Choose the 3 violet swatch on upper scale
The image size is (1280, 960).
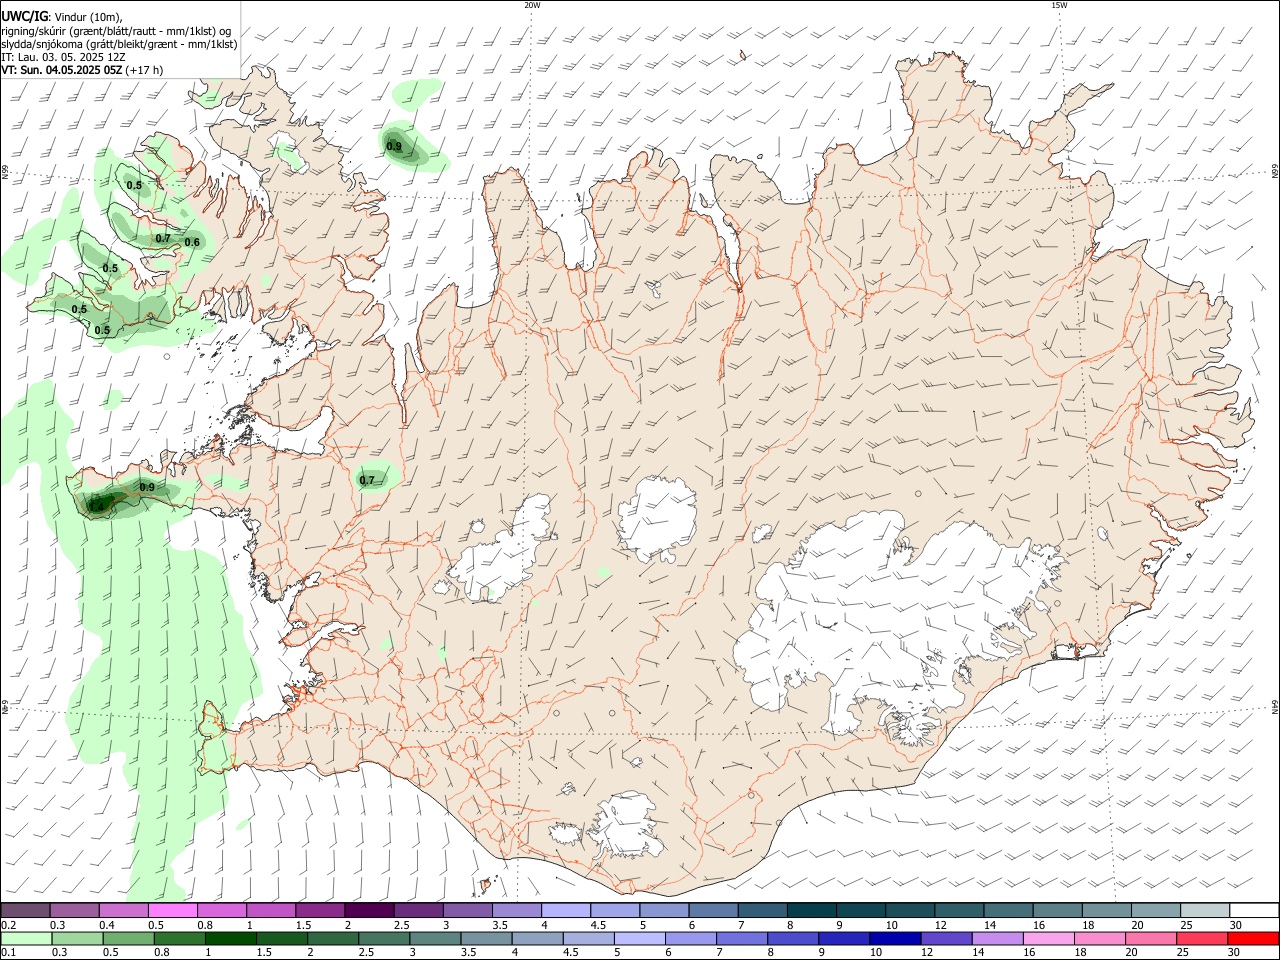pyautogui.click(x=467, y=910)
